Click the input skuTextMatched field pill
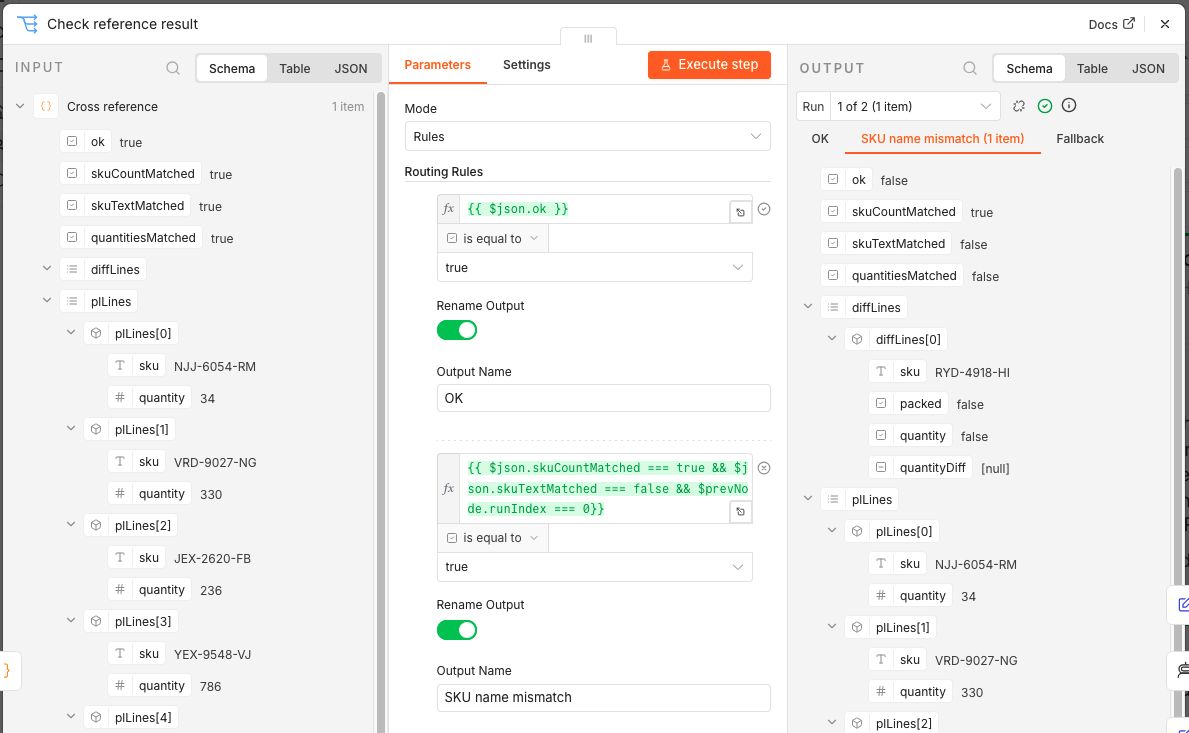This screenshot has height=733, width=1189. point(126,205)
